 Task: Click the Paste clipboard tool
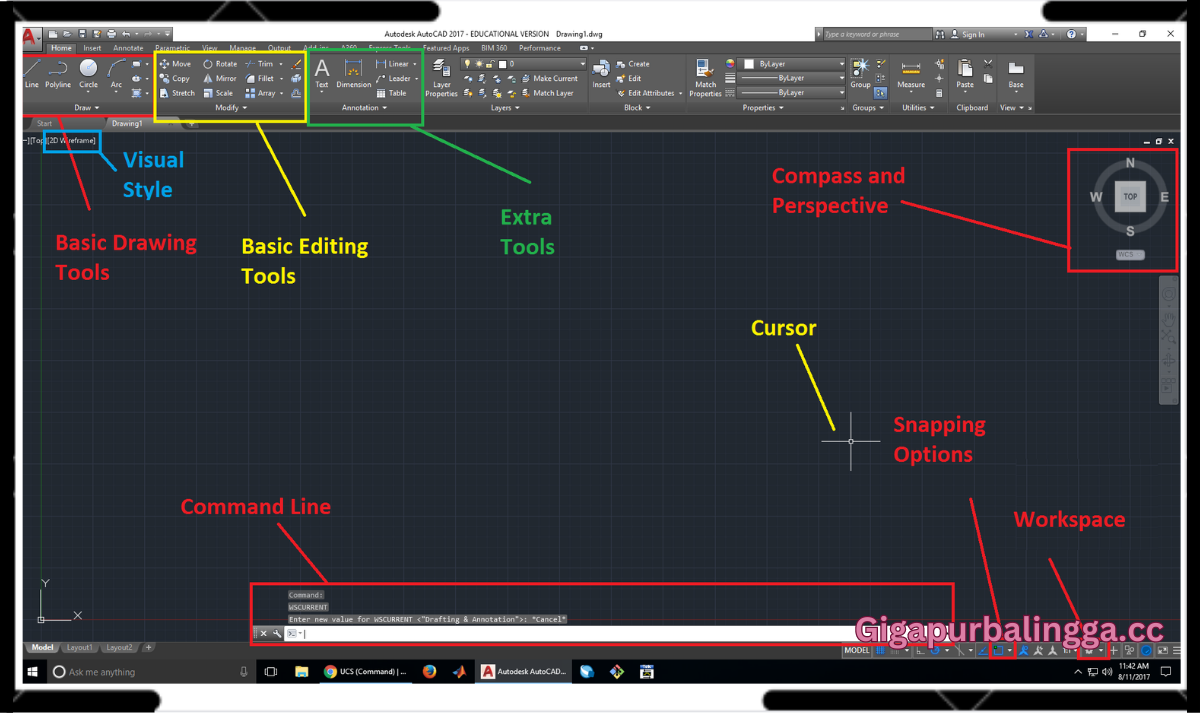click(965, 73)
